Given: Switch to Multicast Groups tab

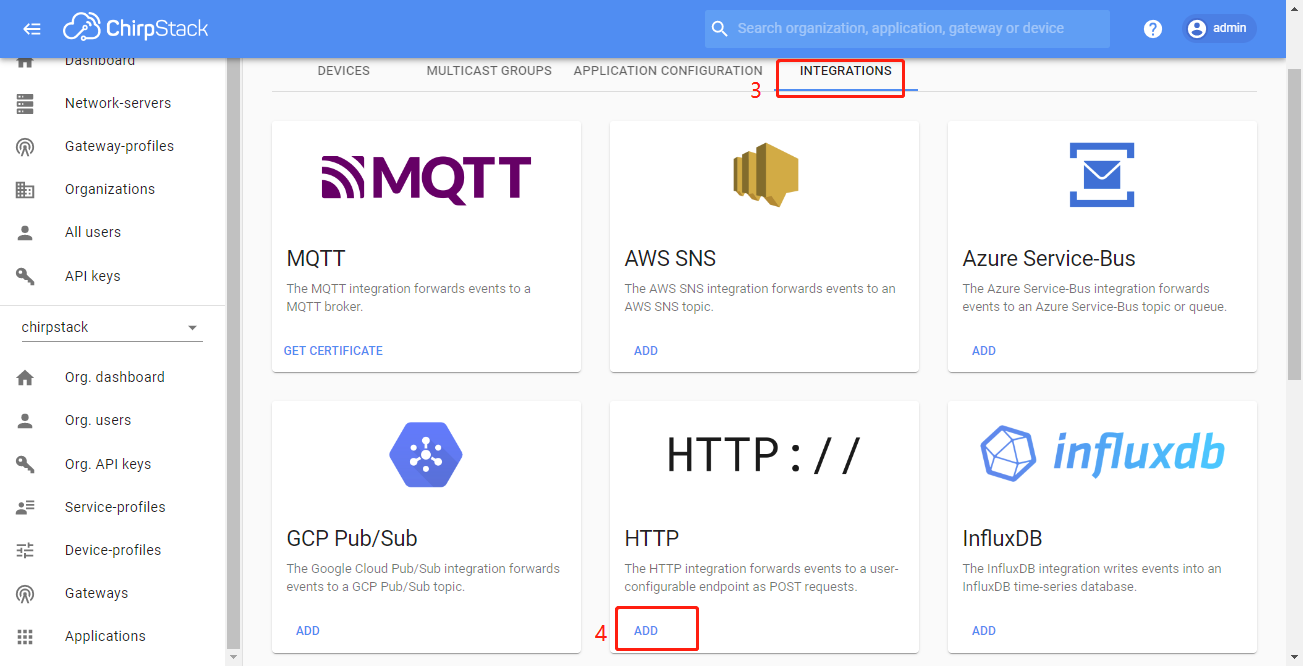Looking at the screenshot, I should tap(489, 71).
